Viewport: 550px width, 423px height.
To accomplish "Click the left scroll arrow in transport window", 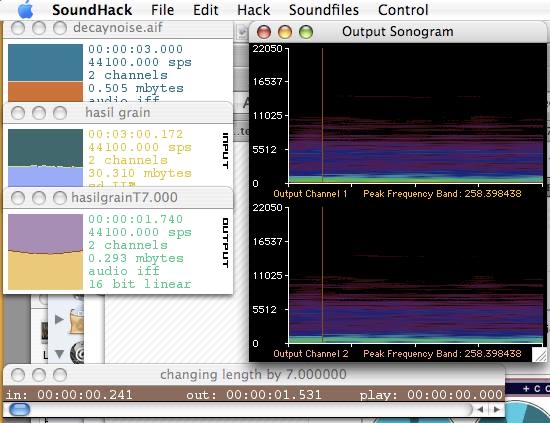I will coord(481,409).
